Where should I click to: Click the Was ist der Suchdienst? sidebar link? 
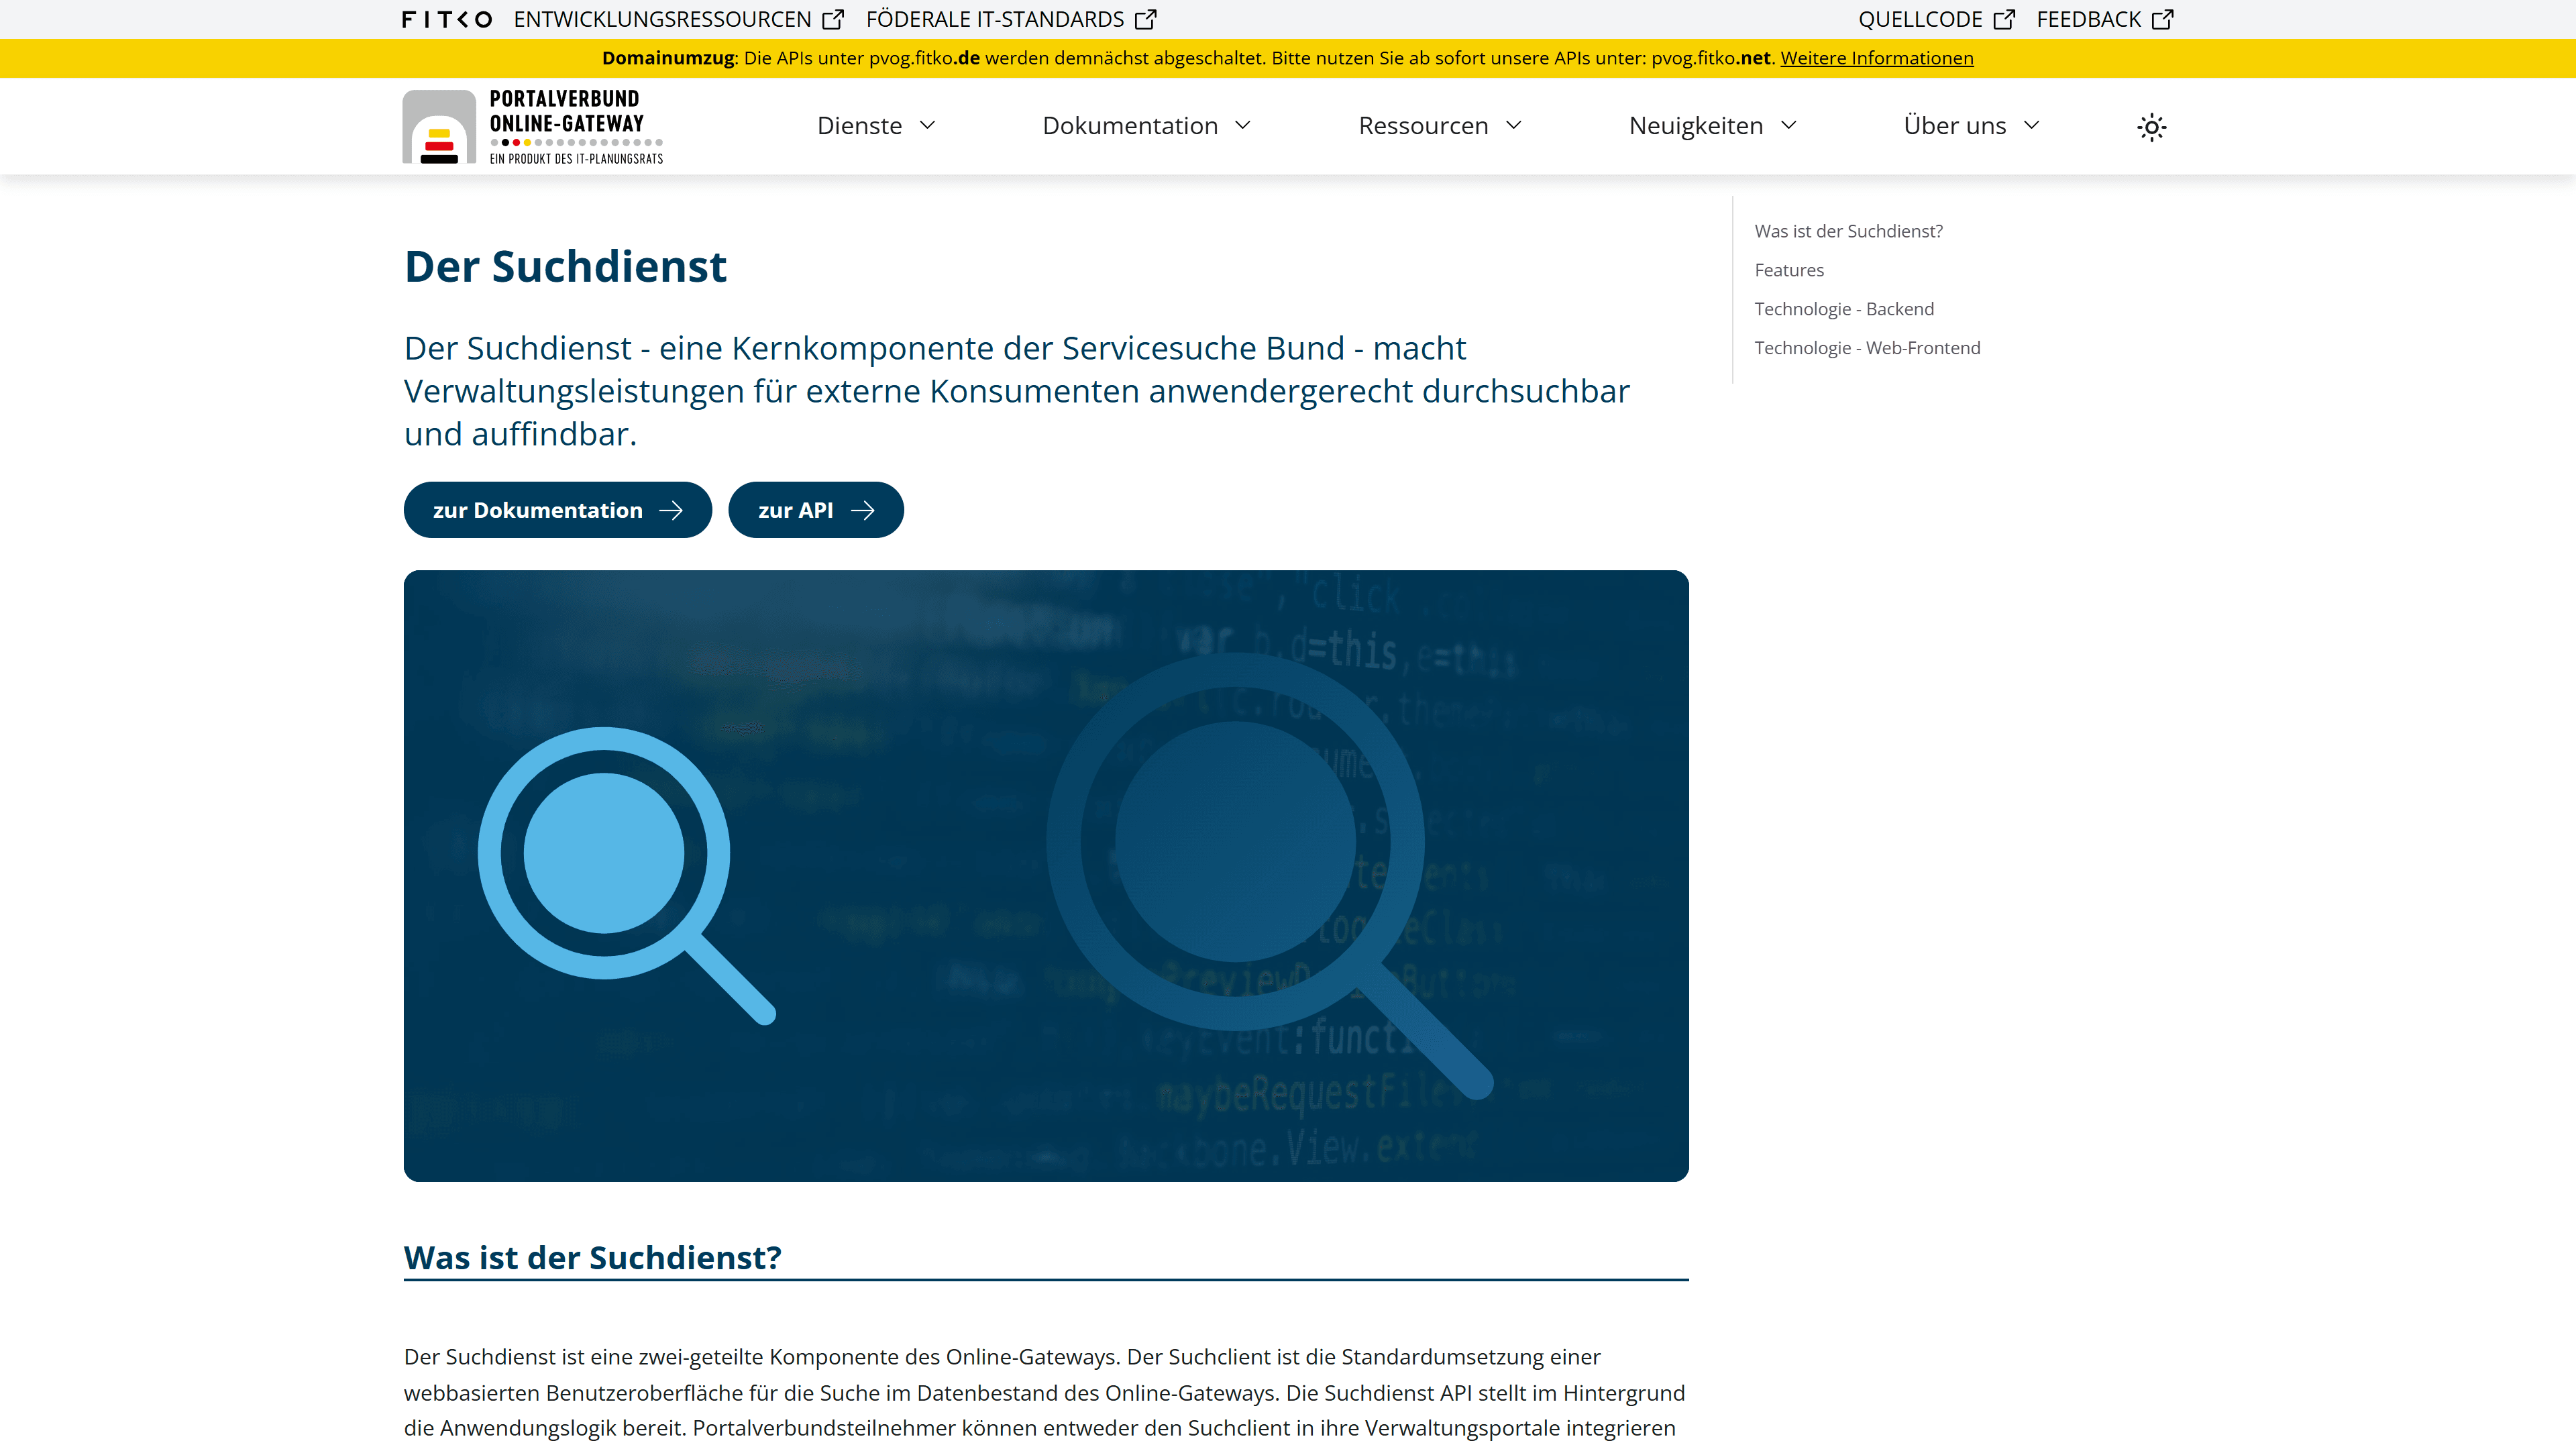[1848, 231]
